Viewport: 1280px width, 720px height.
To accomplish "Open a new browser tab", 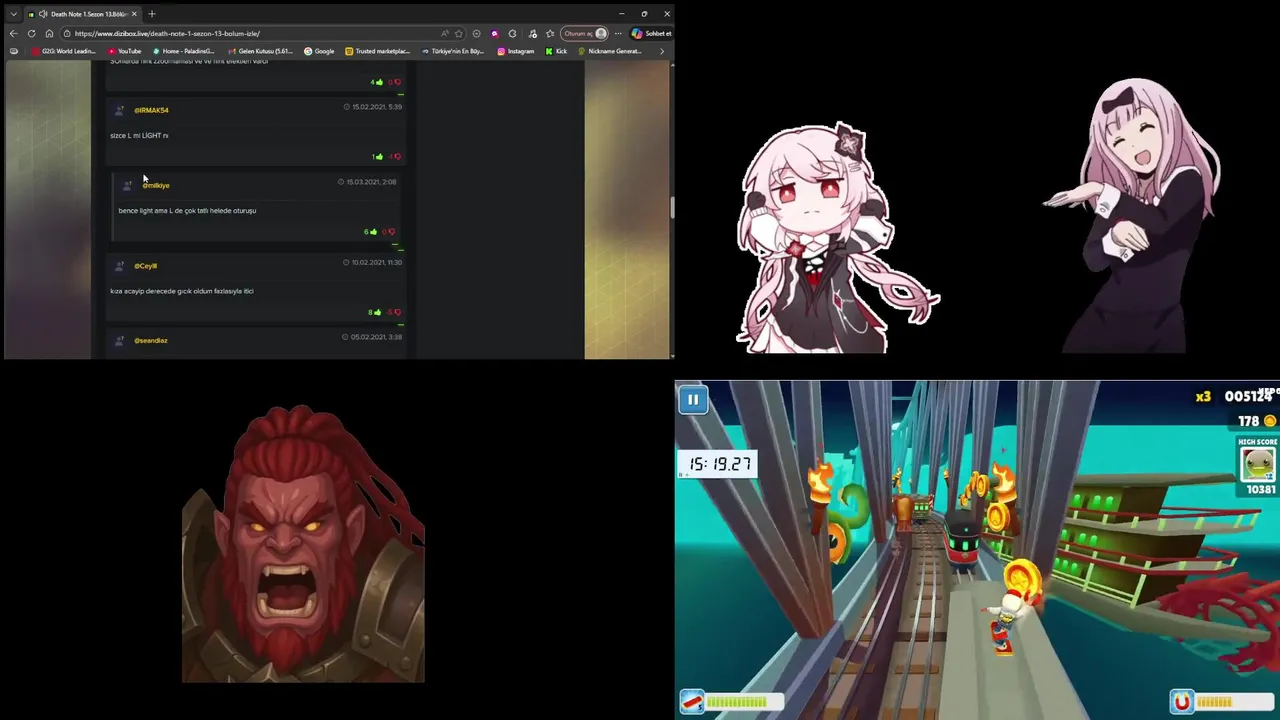I will [152, 14].
